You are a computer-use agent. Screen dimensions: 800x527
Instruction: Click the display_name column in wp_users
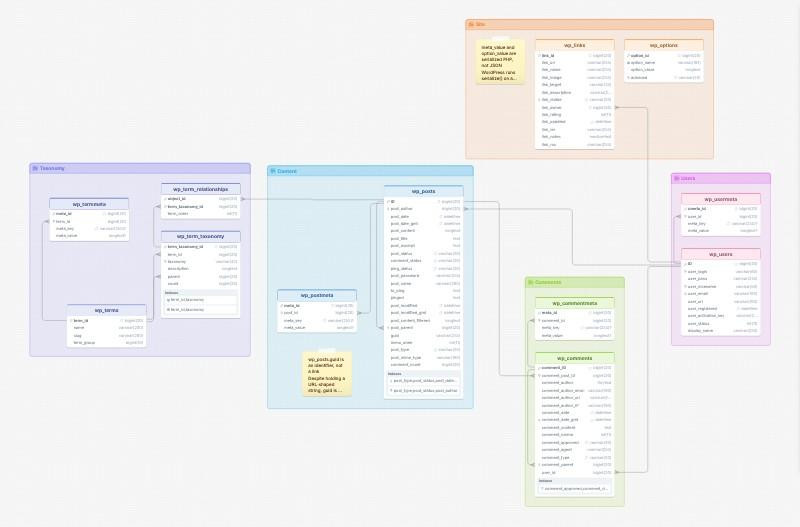click(721, 331)
